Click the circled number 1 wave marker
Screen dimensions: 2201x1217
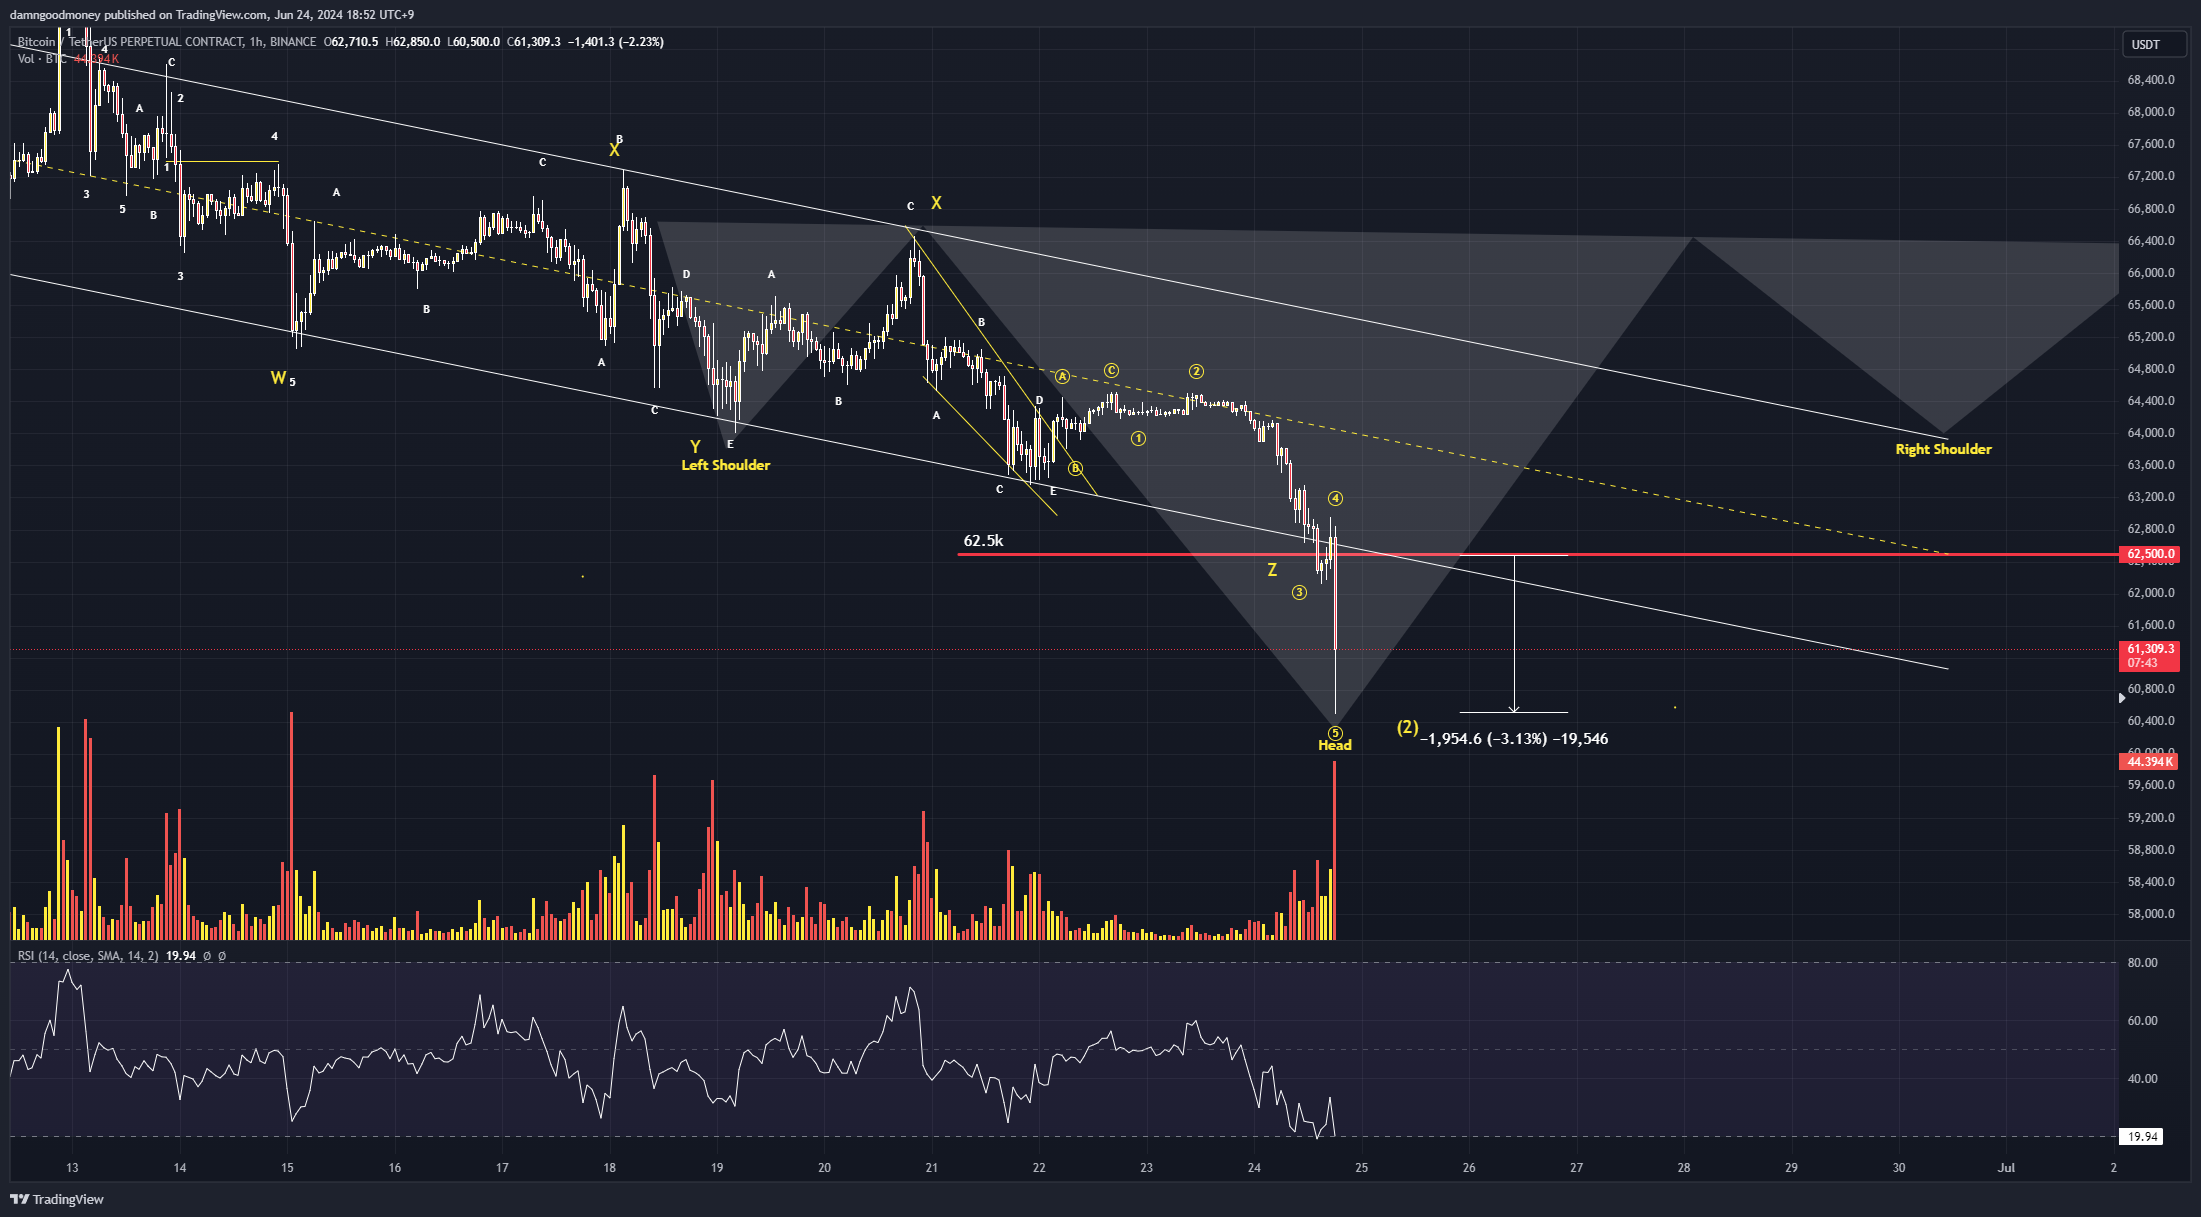pyautogui.click(x=1138, y=438)
